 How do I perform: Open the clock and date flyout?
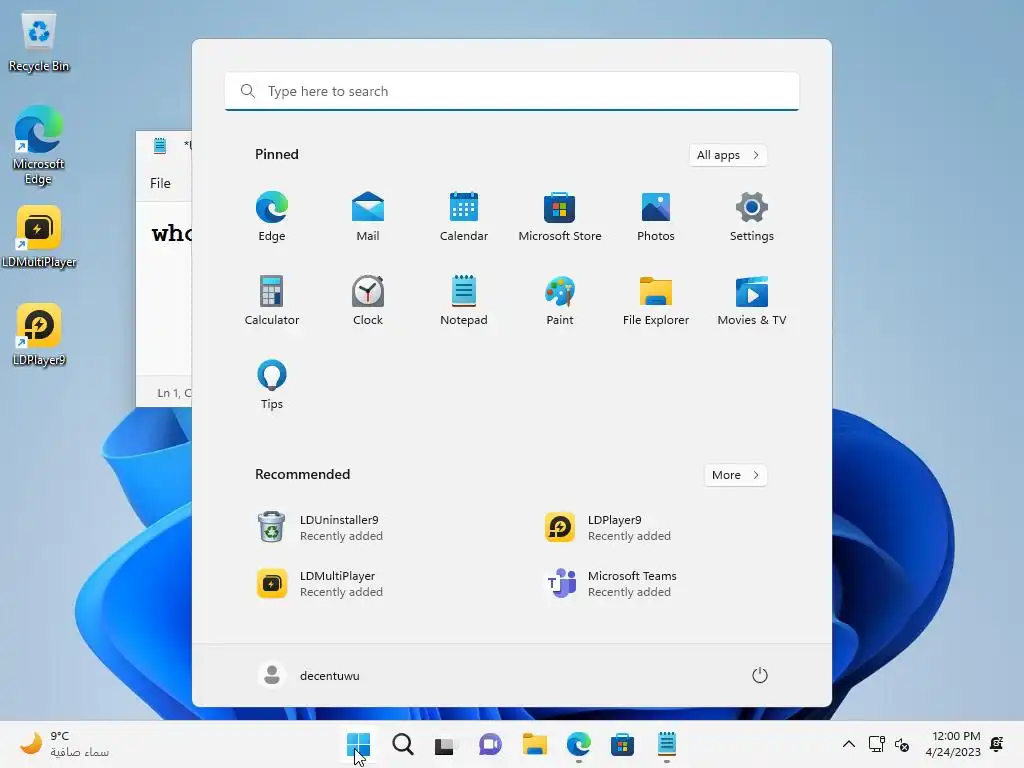(x=953, y=744)
